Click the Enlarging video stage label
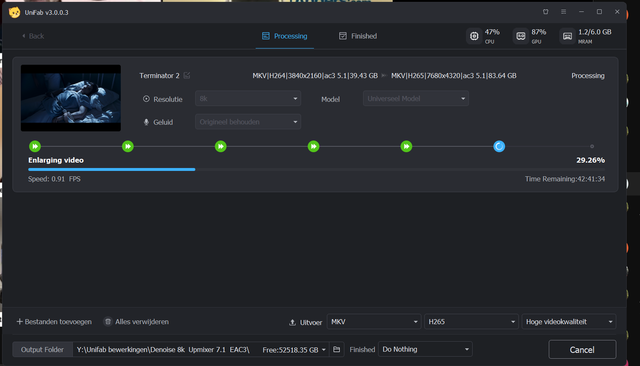Image resolution: width=640 pixels, height=366 pixels. 56,160
